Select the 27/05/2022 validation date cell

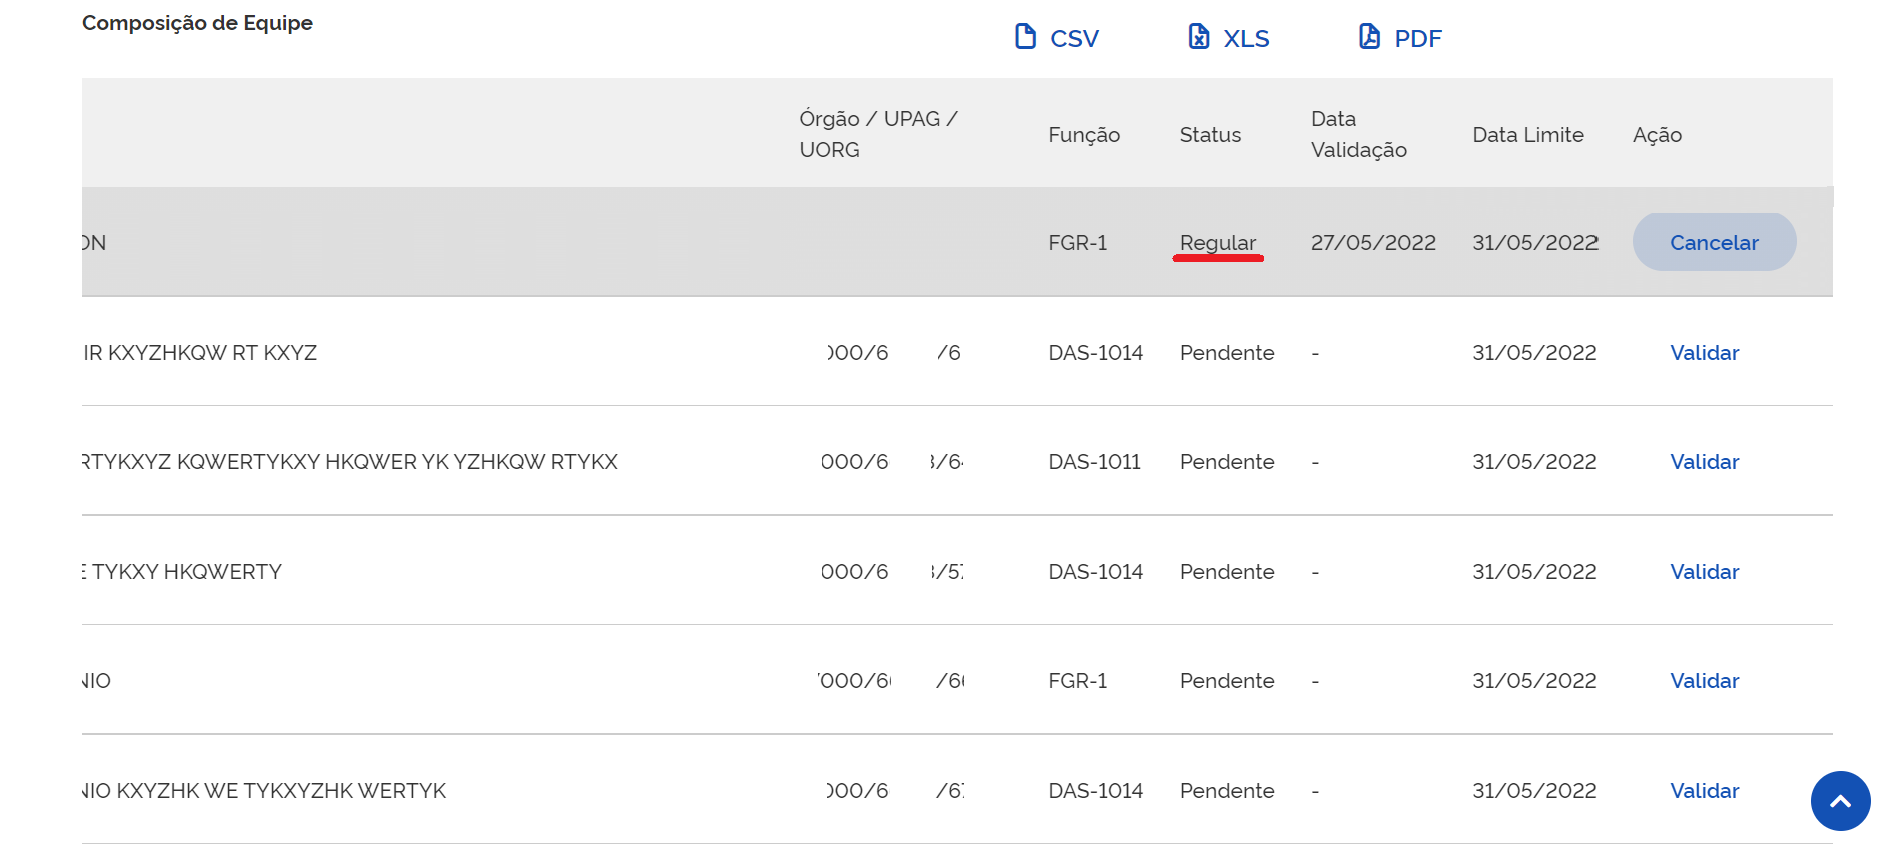click(1372, 243)
